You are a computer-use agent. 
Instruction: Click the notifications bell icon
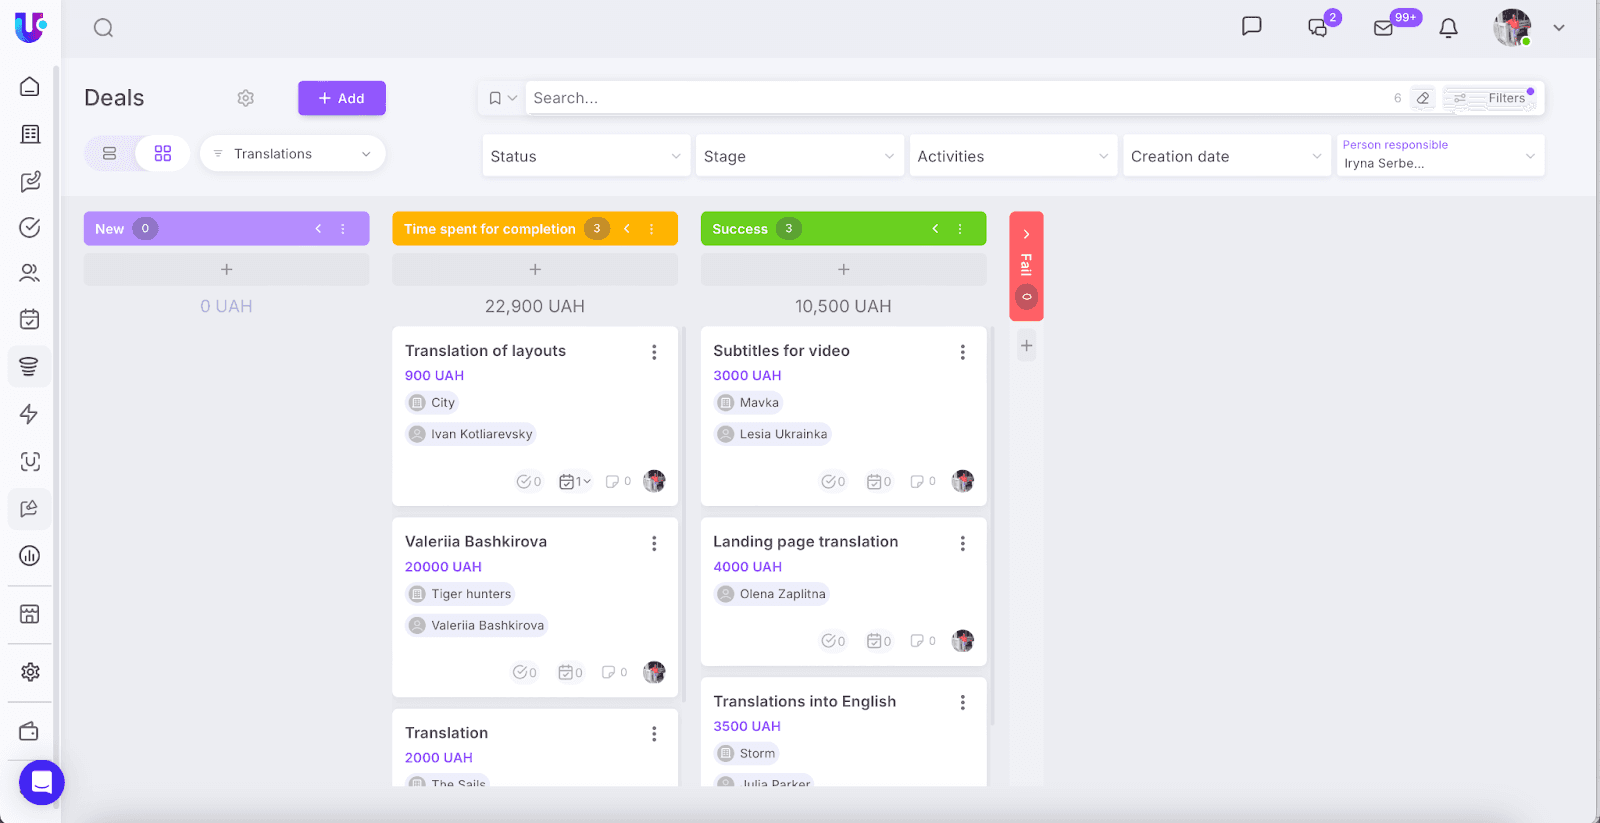click(1448, 28)
